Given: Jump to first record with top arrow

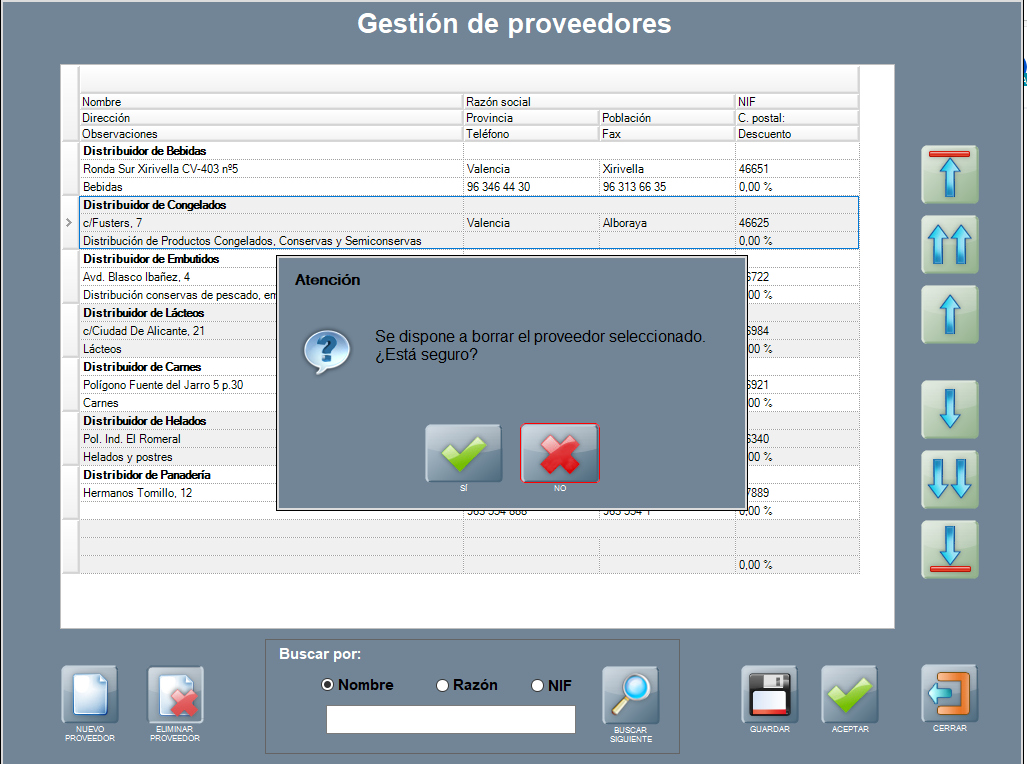Looking at the screenshot, I should pos(949,175).
